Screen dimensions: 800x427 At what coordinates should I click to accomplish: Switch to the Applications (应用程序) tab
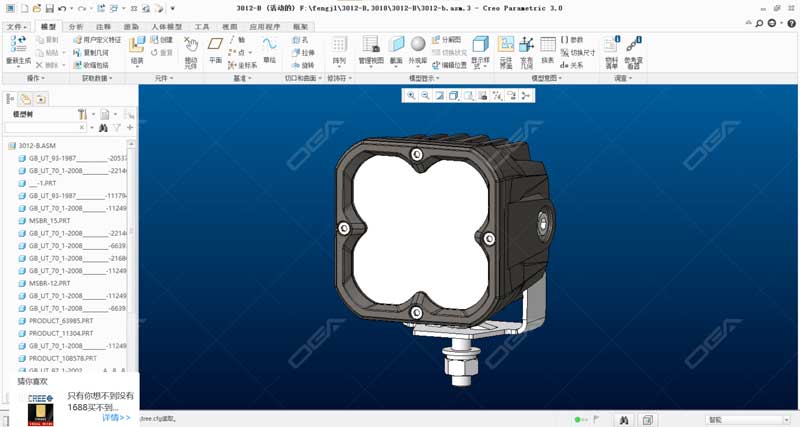click(x=265, y=27)
